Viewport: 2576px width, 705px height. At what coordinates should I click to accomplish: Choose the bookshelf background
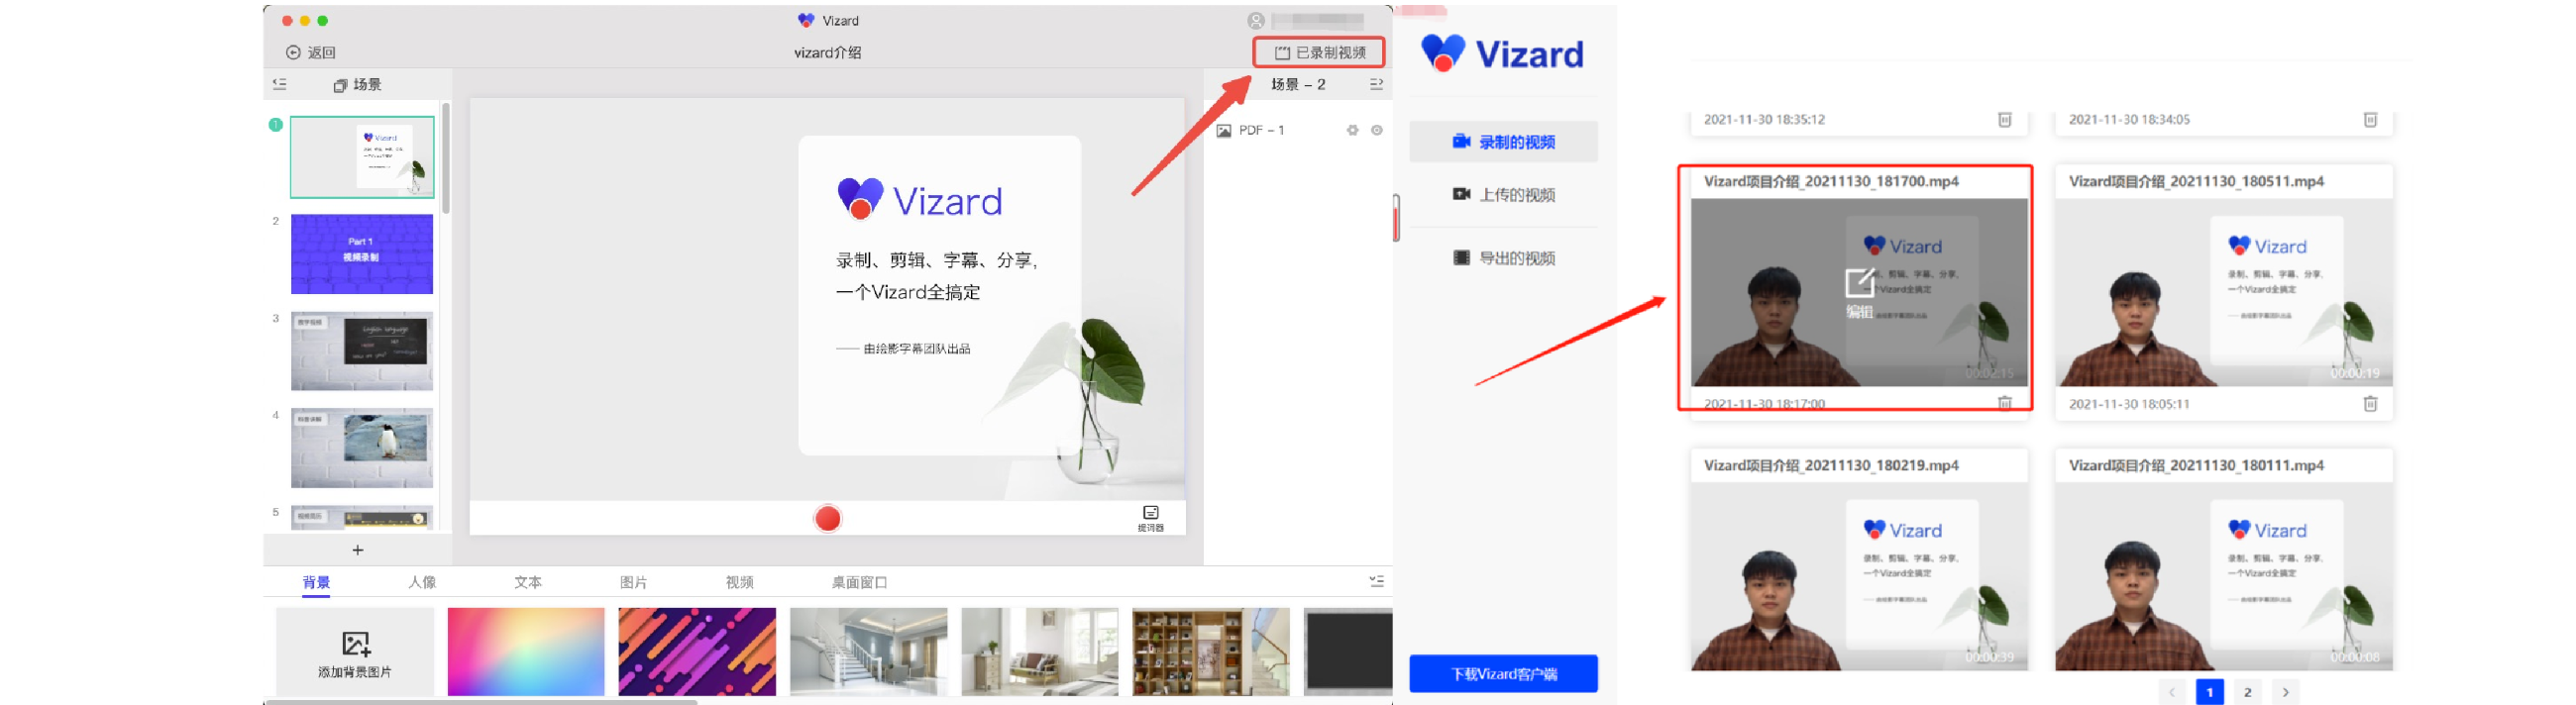(x=1211, y=652)
